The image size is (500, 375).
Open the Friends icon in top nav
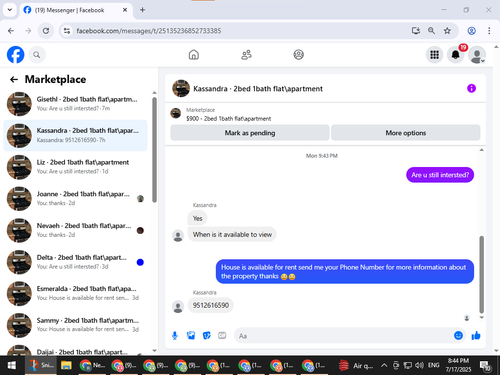(x=246, y=55)
